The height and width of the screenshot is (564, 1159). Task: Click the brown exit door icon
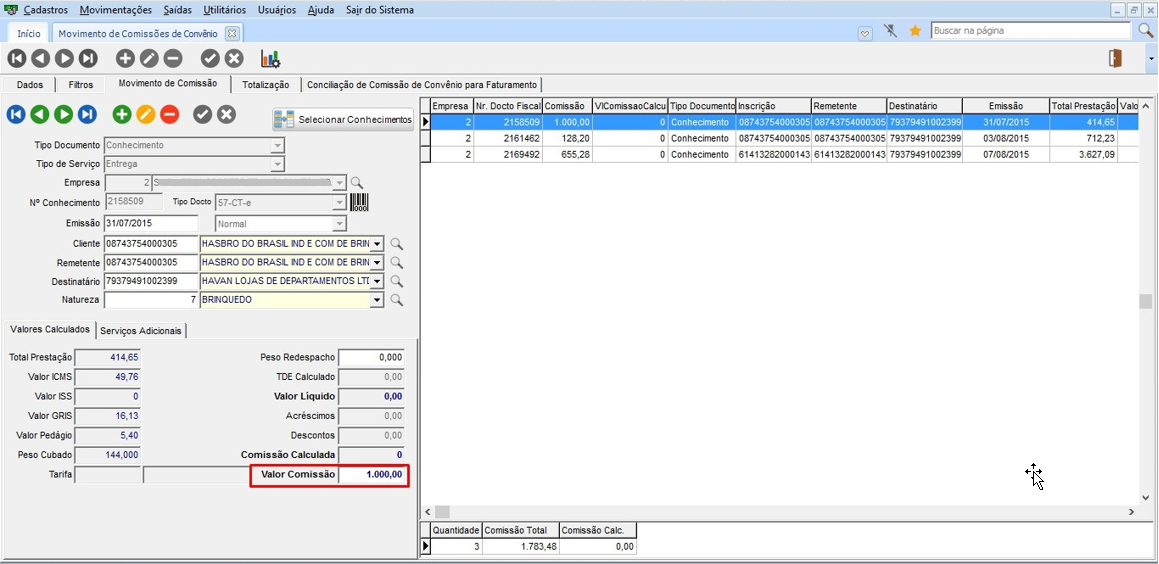(1115, 59)
